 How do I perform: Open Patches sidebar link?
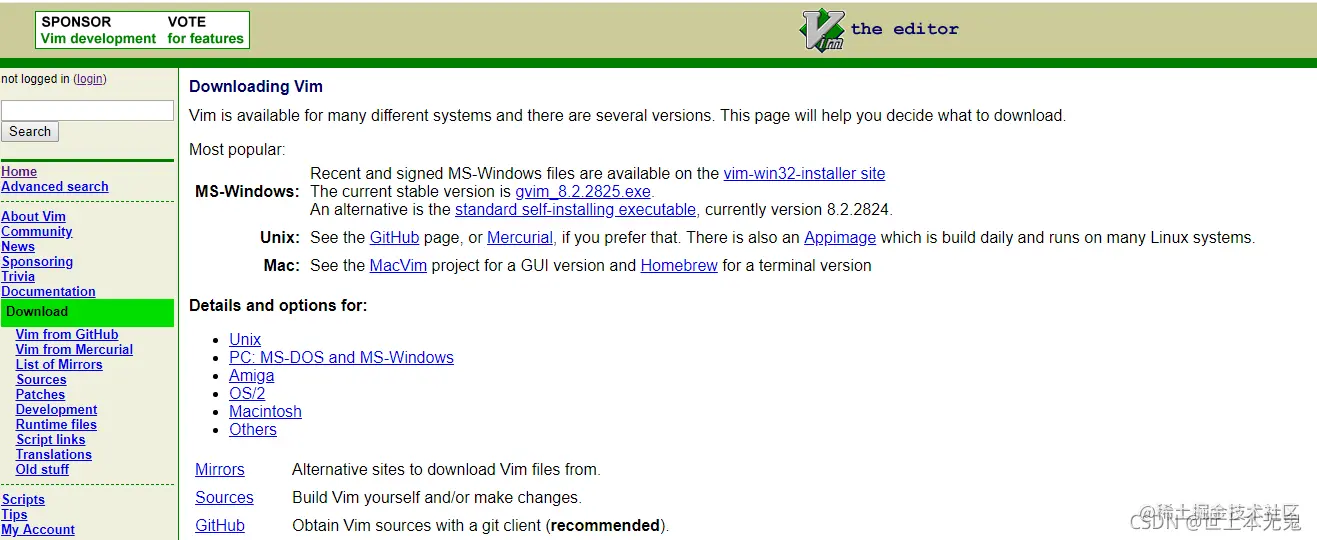pos(40,395)
